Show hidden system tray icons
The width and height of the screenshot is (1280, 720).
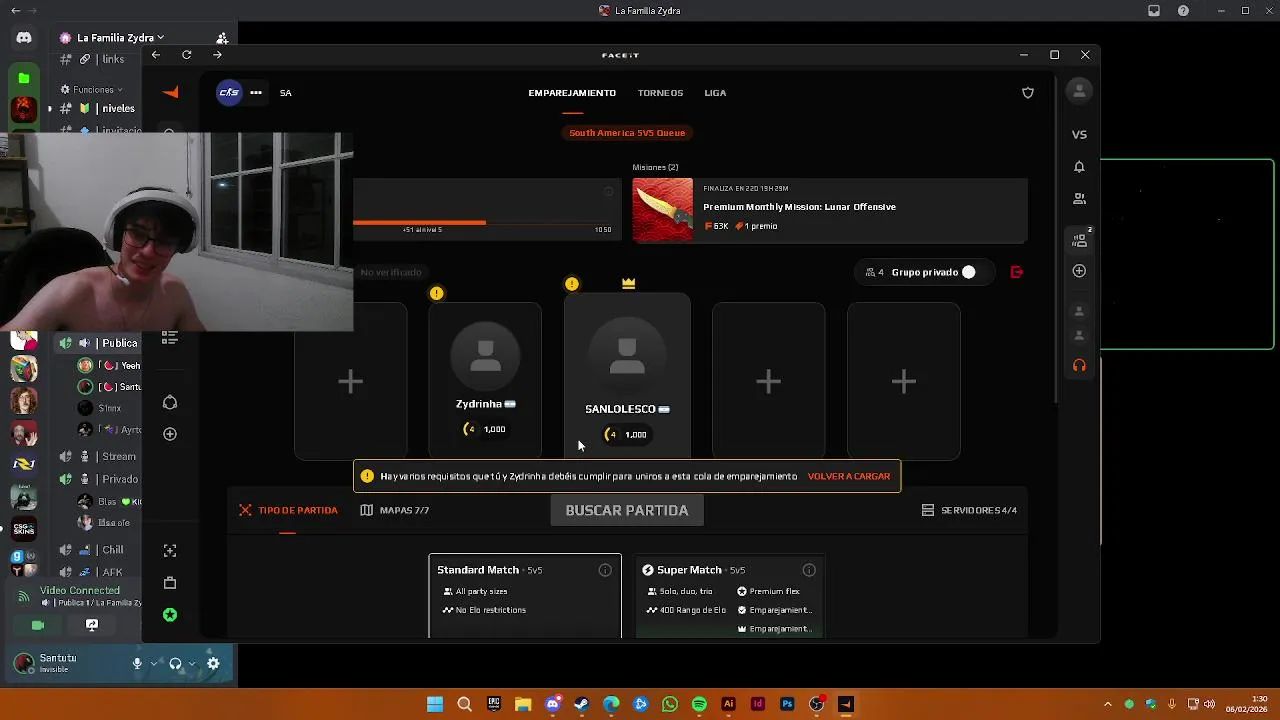pyautogui.click(x=1107, y=704)
